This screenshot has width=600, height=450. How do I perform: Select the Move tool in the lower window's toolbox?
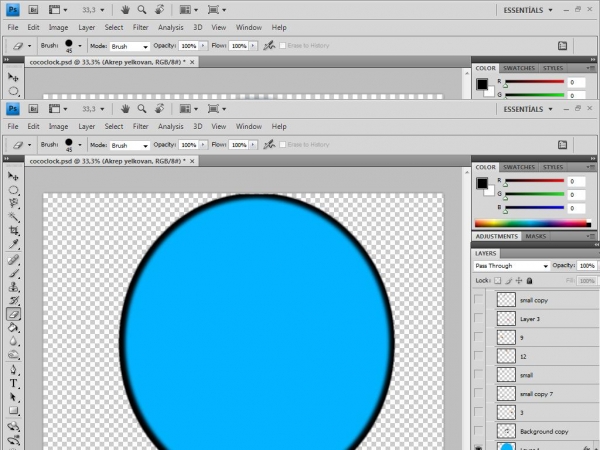tap(13, 176)
